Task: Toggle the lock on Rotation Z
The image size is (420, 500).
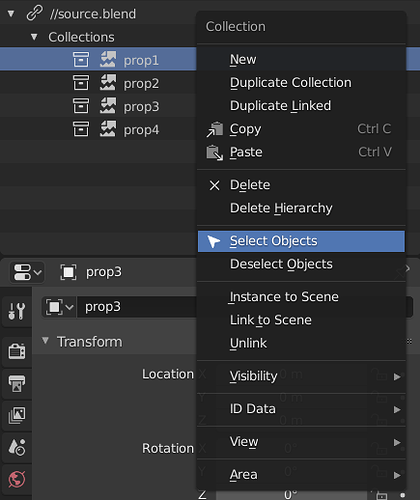Action: 381,495
